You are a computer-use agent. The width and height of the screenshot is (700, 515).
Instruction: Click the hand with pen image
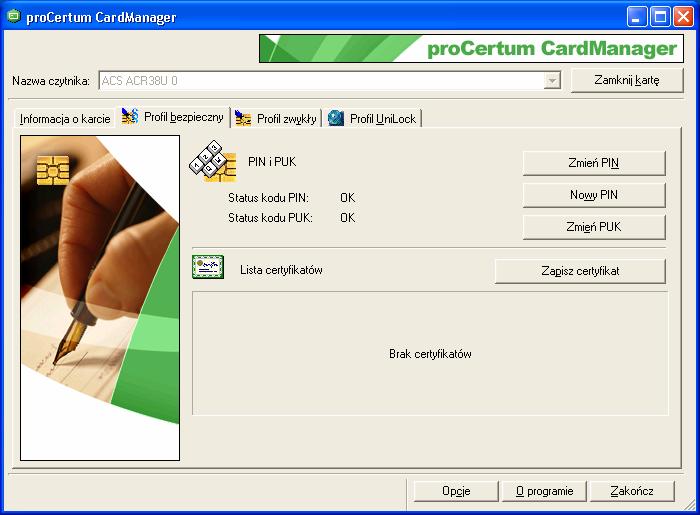(100, 298)
